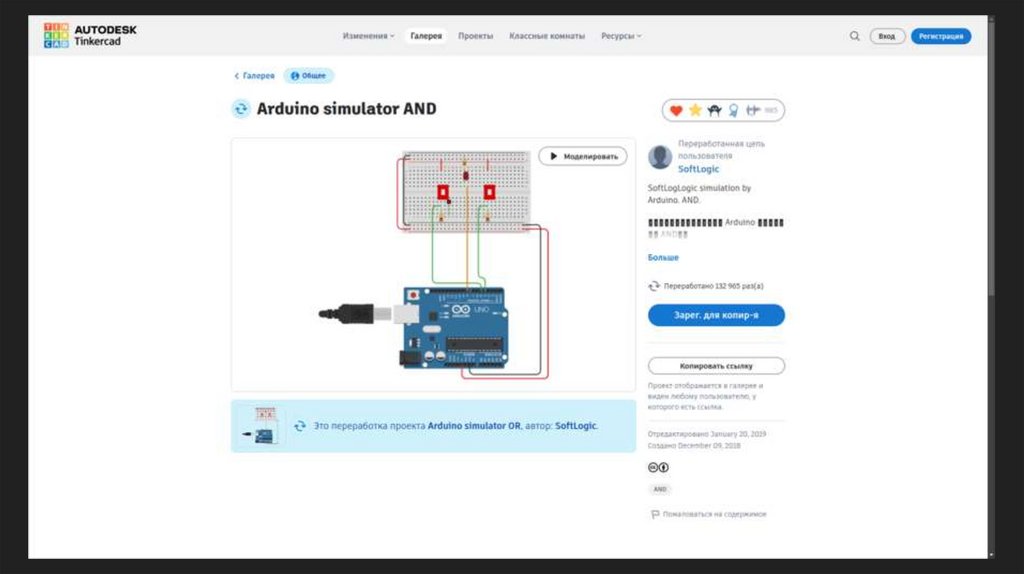Open the Проекты tab

click(x=475, y=36)
